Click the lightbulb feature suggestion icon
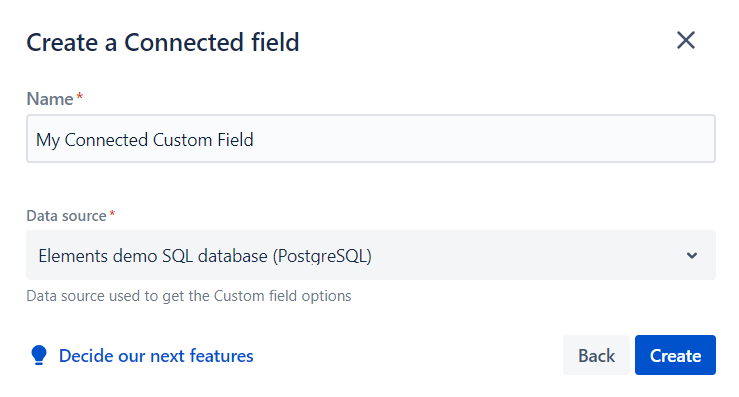This screenshot has width=739, height=397. [x=39, y=355]
